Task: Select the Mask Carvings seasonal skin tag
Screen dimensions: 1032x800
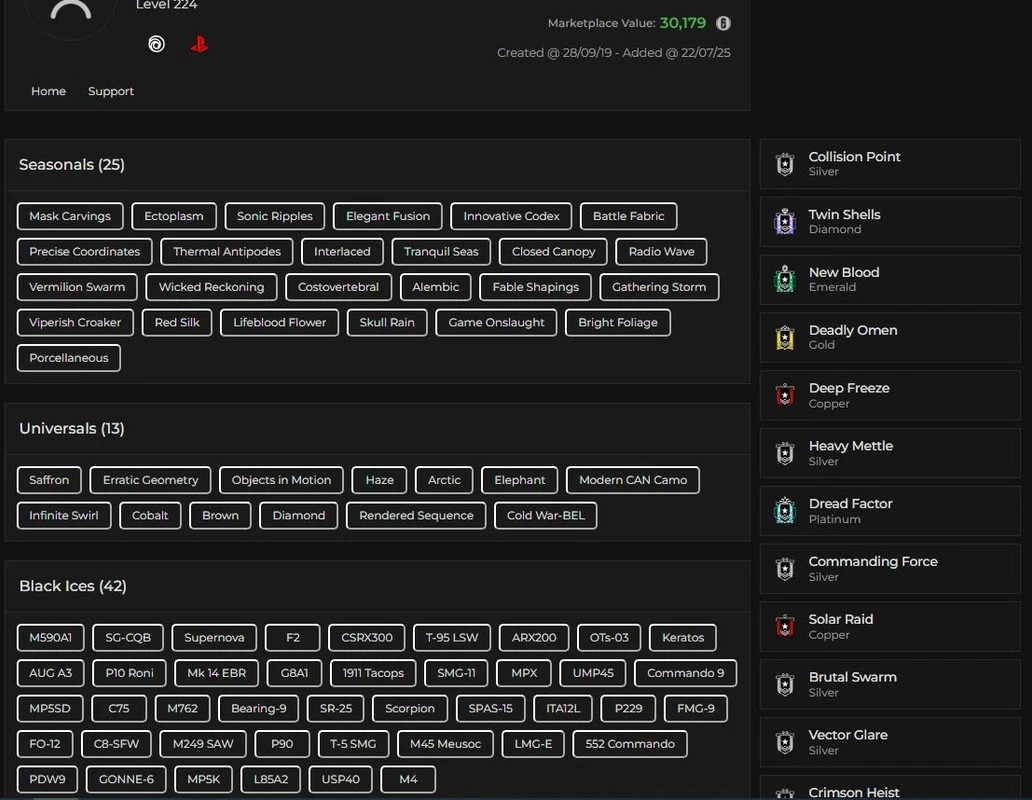Action: click(x=70, y=216)
